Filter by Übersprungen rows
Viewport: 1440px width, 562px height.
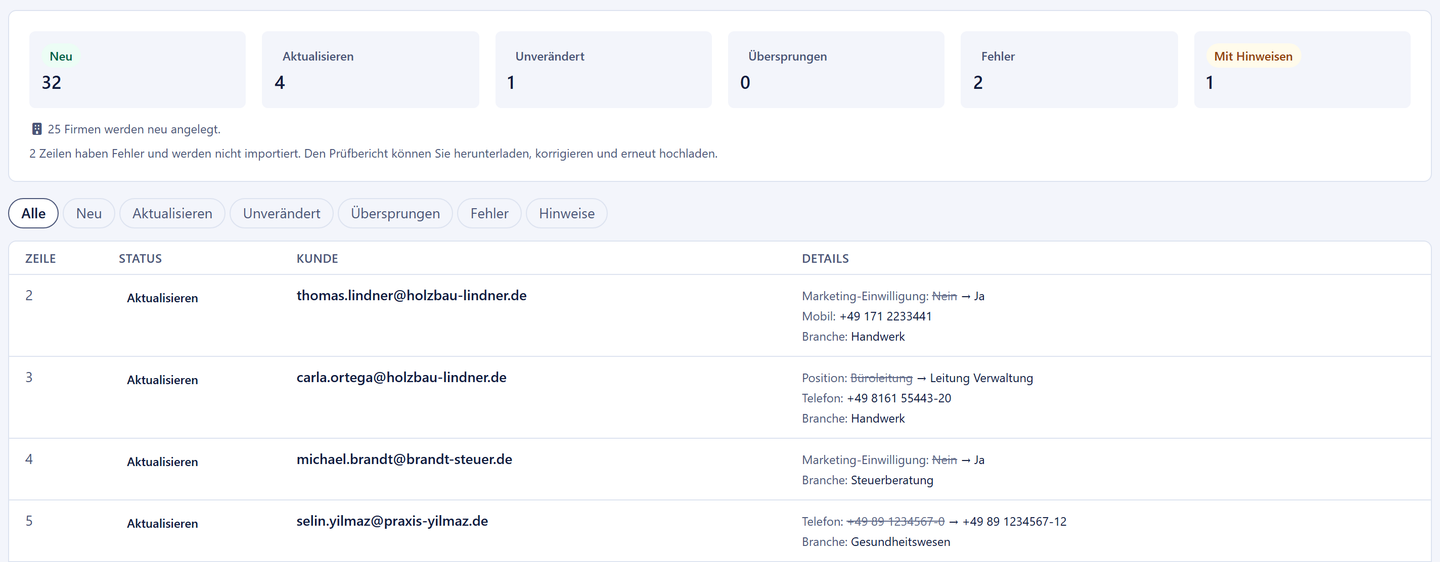395,213
